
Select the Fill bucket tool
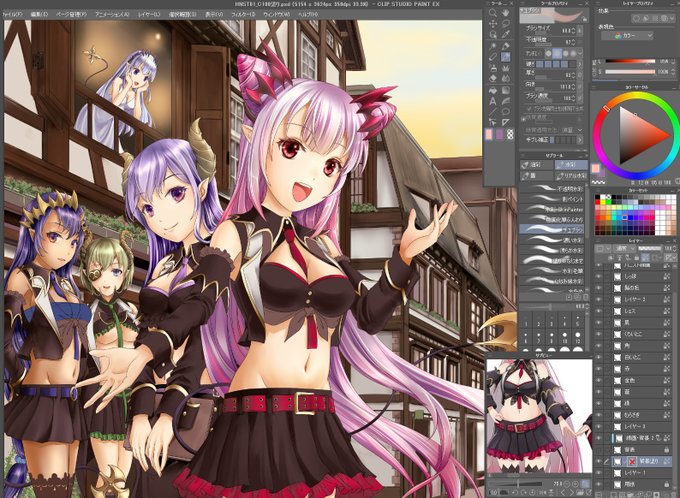point(493,90)
